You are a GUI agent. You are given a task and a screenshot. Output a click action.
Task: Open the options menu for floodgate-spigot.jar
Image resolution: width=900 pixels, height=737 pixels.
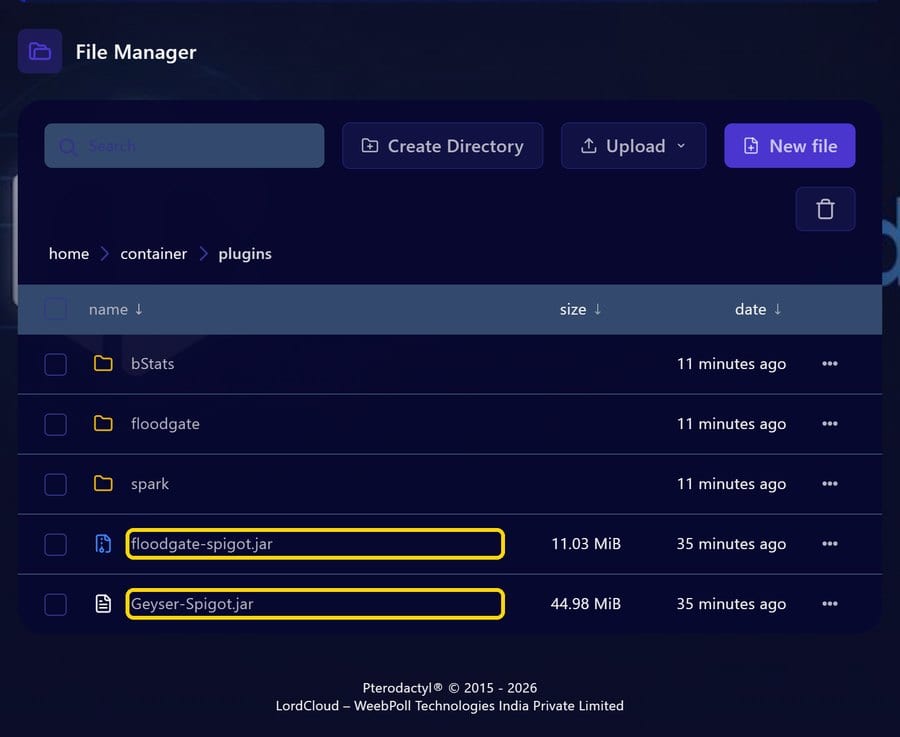point(829,544)
